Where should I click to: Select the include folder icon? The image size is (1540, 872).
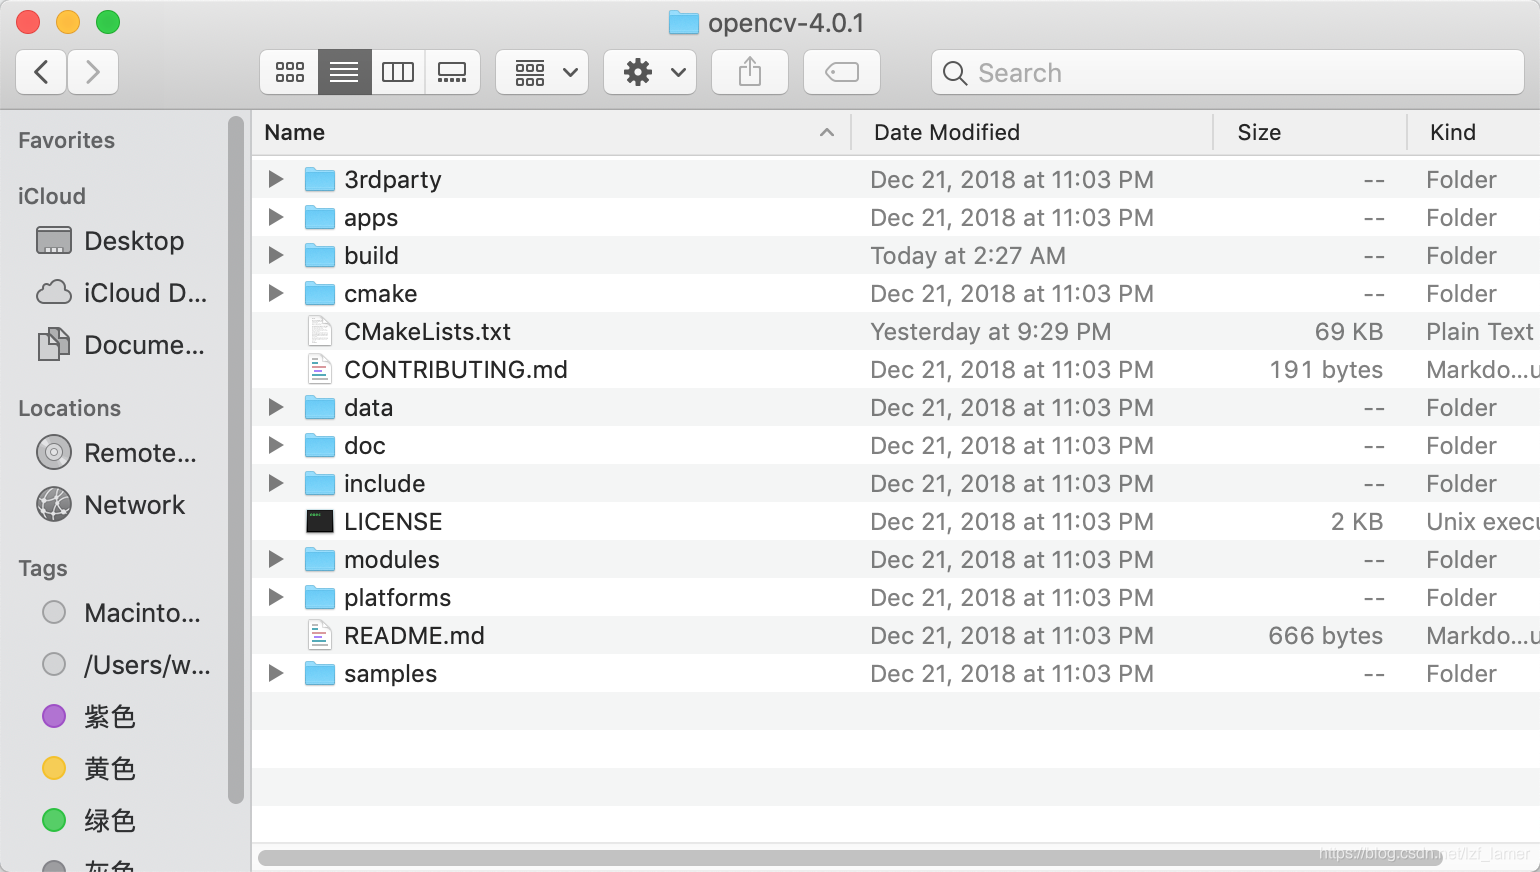tap(320, 483)
